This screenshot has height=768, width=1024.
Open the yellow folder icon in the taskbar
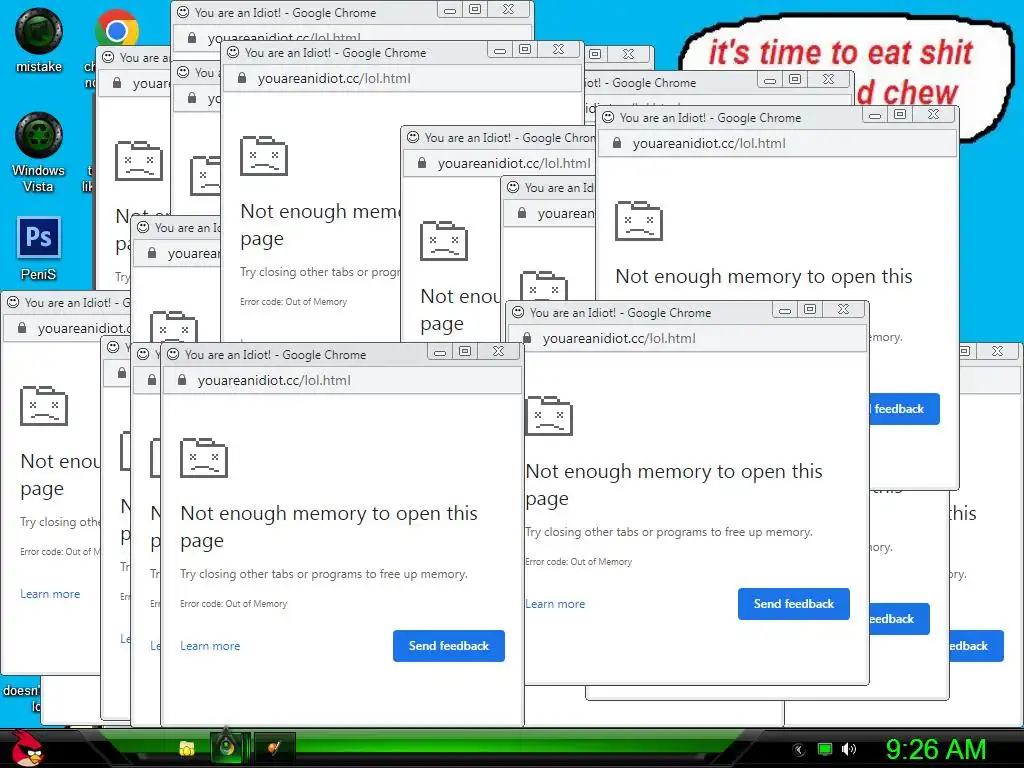pos(187,748)
